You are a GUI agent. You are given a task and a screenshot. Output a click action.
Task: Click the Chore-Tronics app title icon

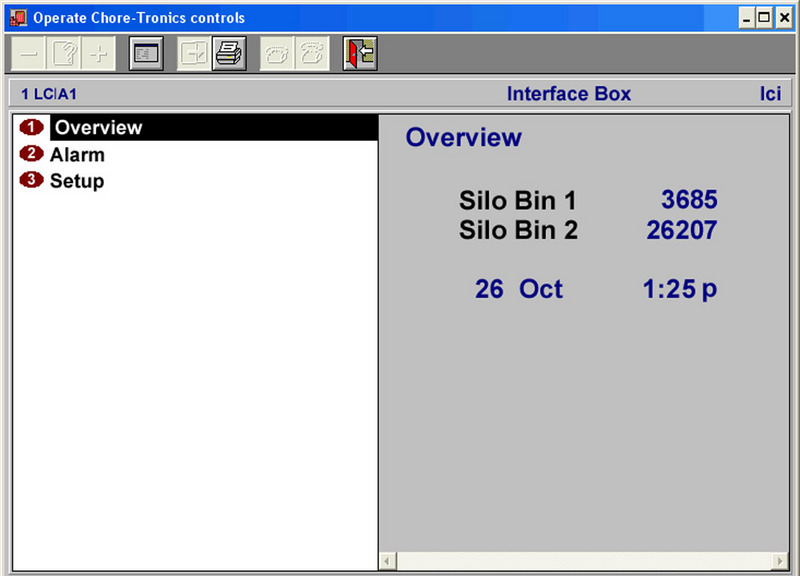tap(18, 18)
